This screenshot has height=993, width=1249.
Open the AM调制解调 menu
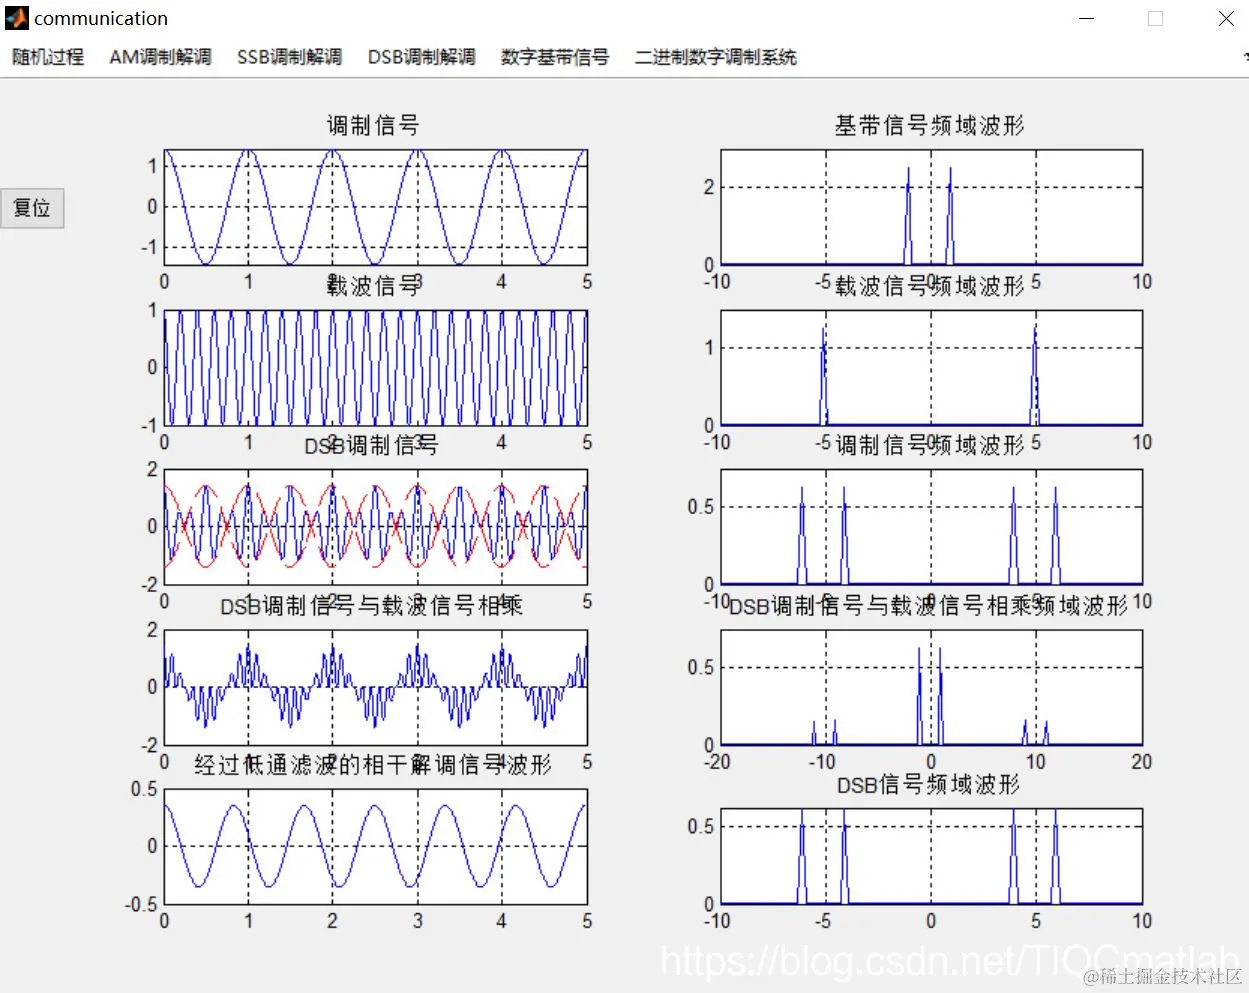coord(160,57)
